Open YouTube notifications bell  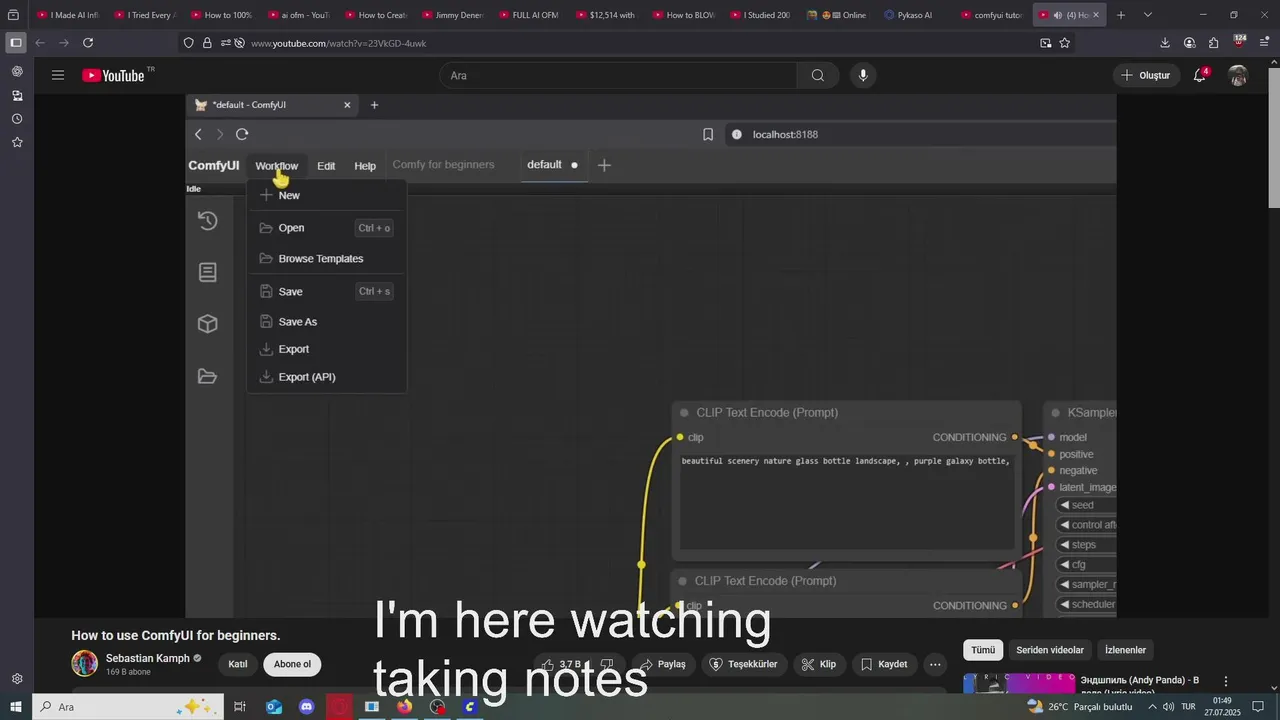coord(1200,75)
